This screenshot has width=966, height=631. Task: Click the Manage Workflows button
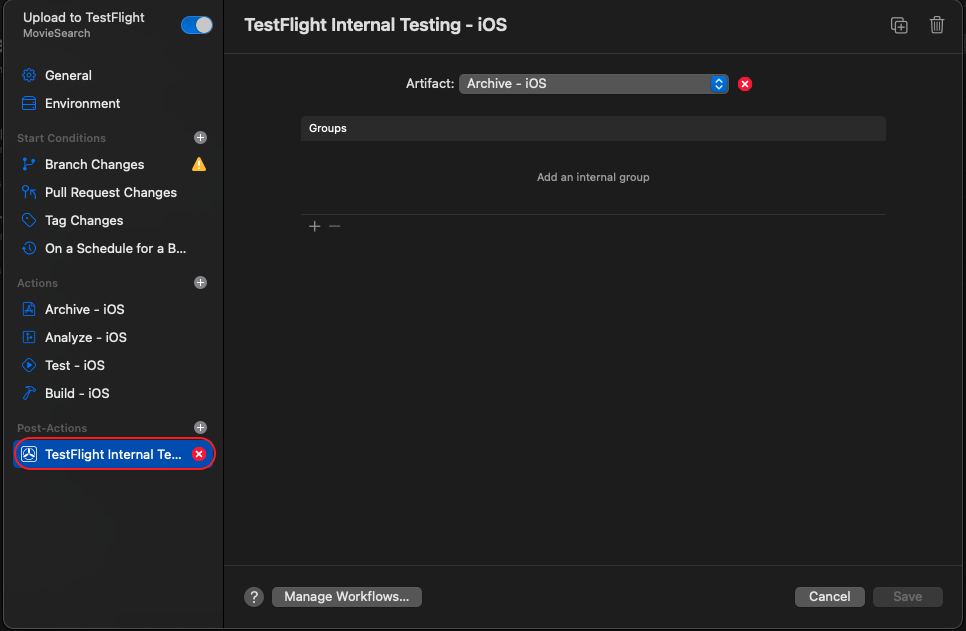(347, 596)
